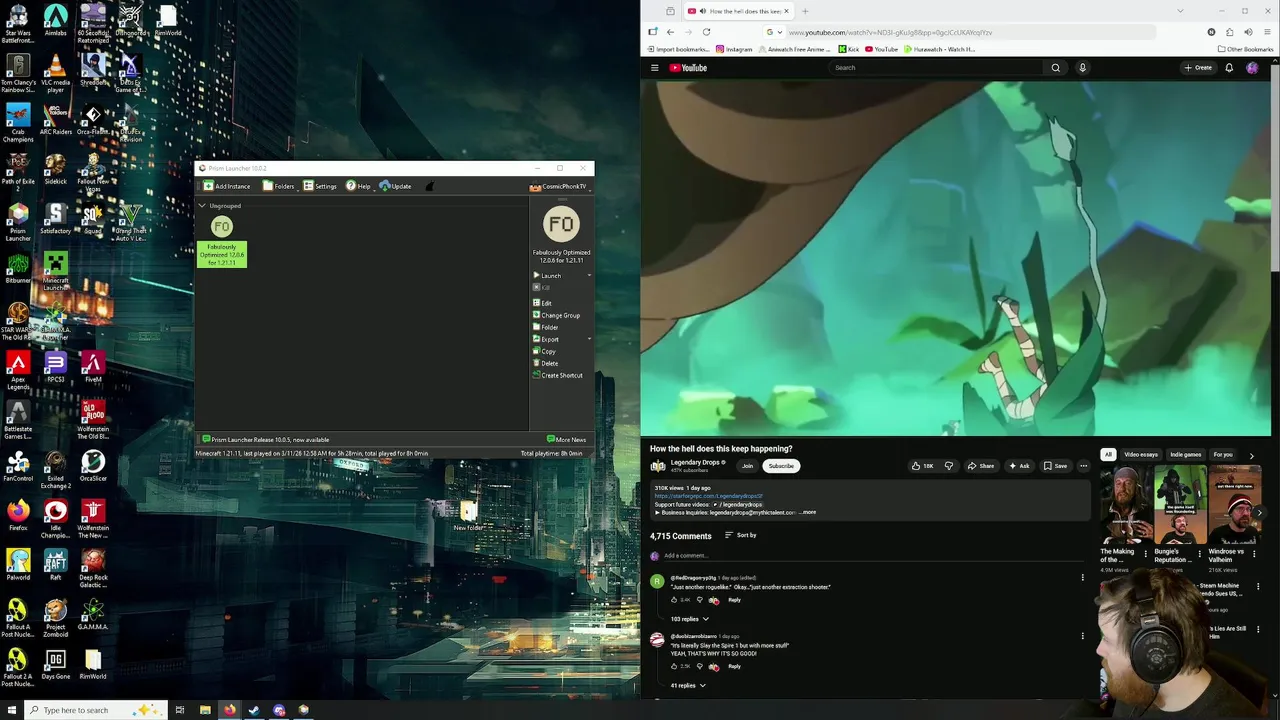Open The Making of the... short thumbnail
The width and height of the screenshot is (1280, 720).
[1125, 505]
